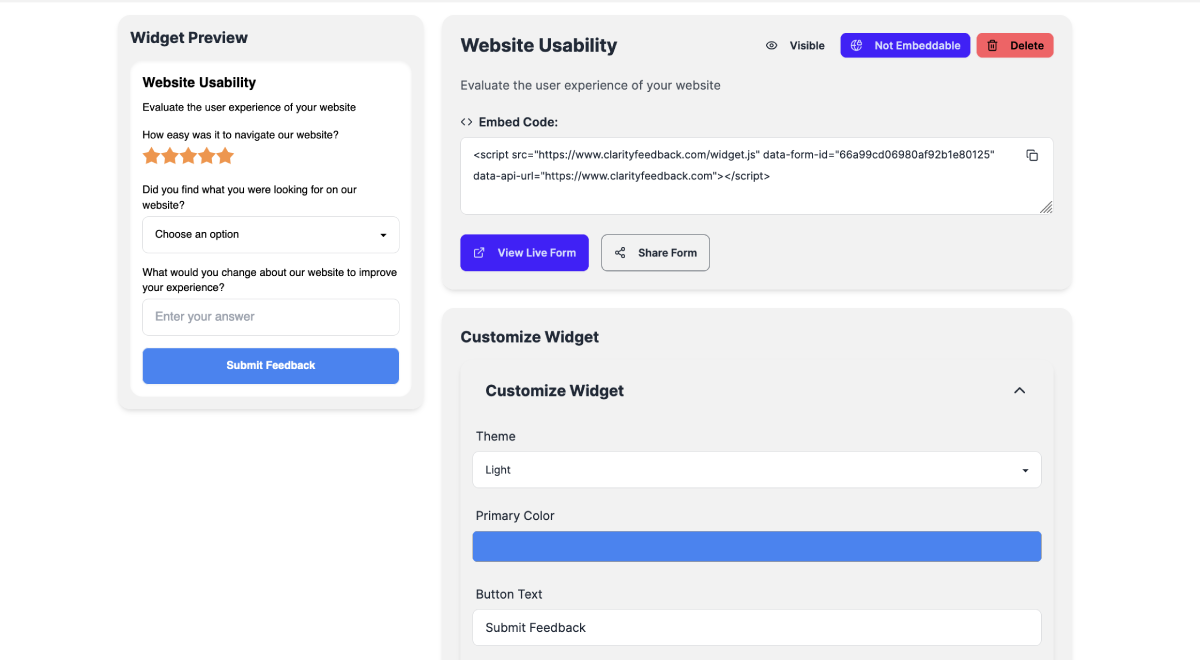The image size is (1200, 660).
Task: Select the fifth star in the rating
Action: [225, 156]
